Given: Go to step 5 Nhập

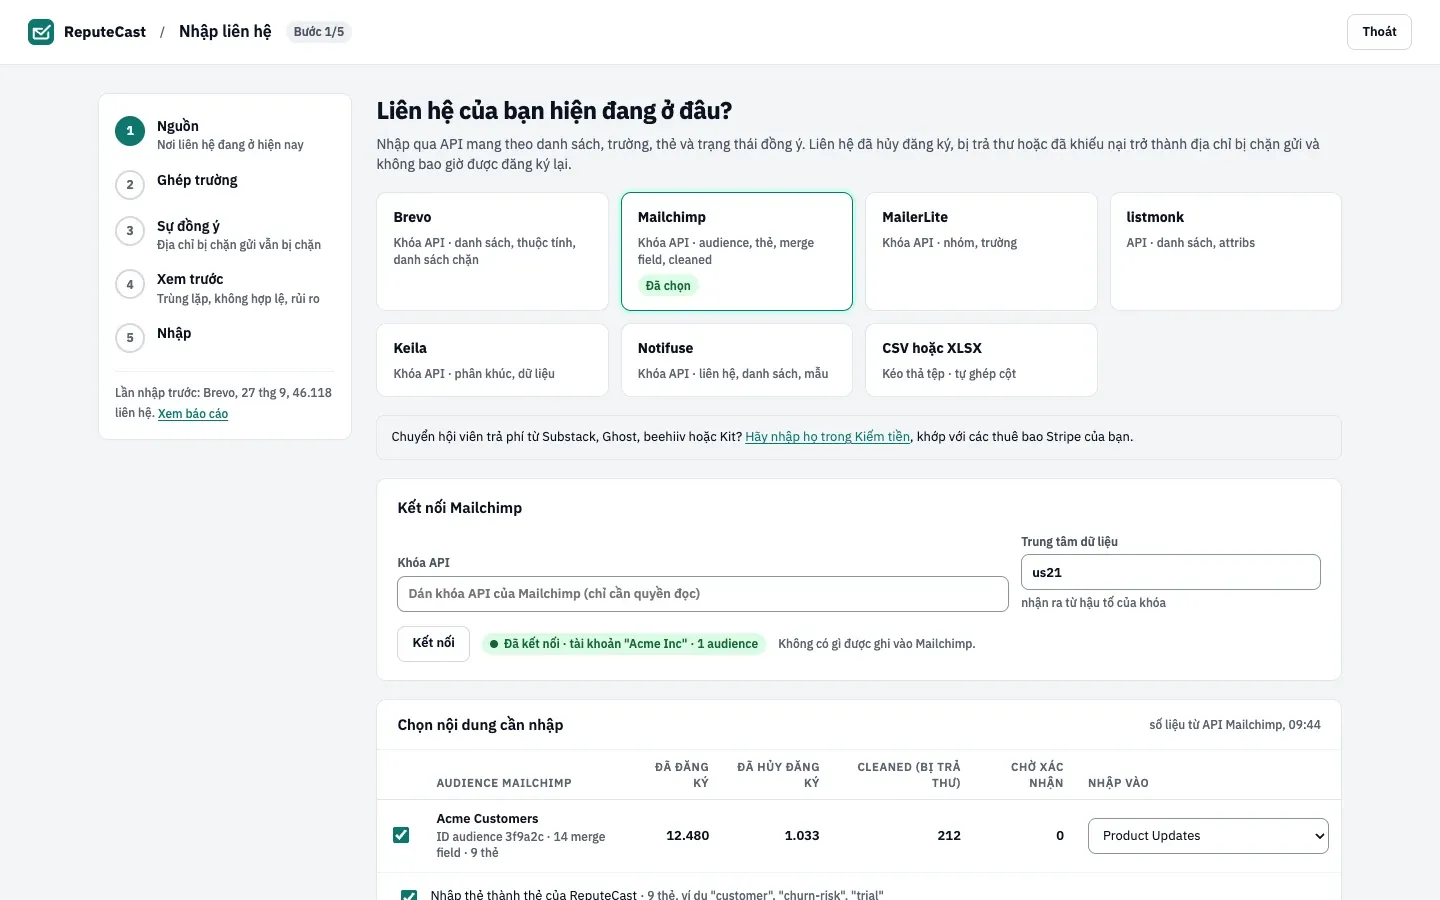Looking at the screenshot, I should tap(225, 337).
